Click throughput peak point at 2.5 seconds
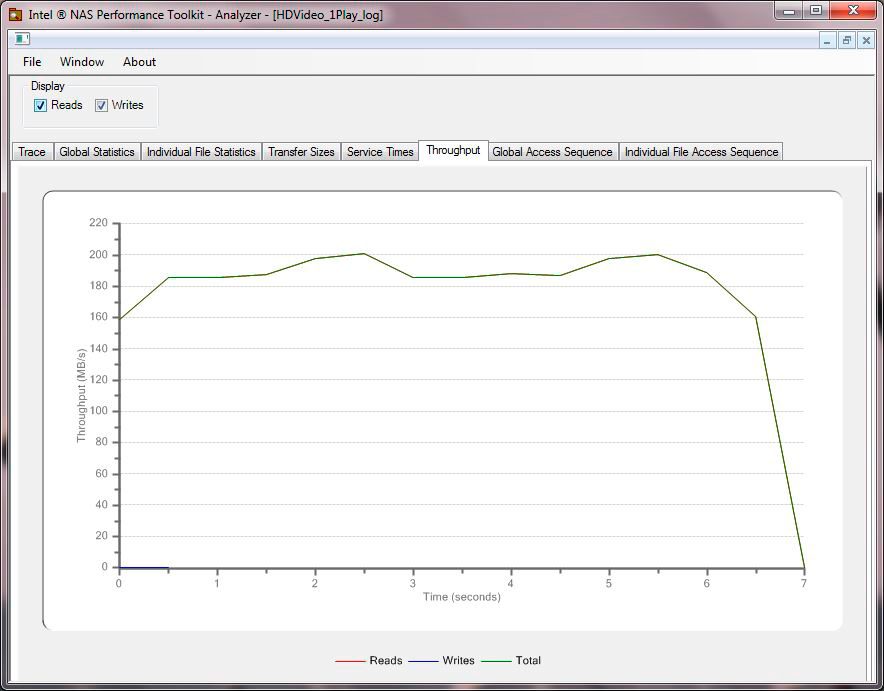Screen dimensions: 884x691 pos(364,254)
